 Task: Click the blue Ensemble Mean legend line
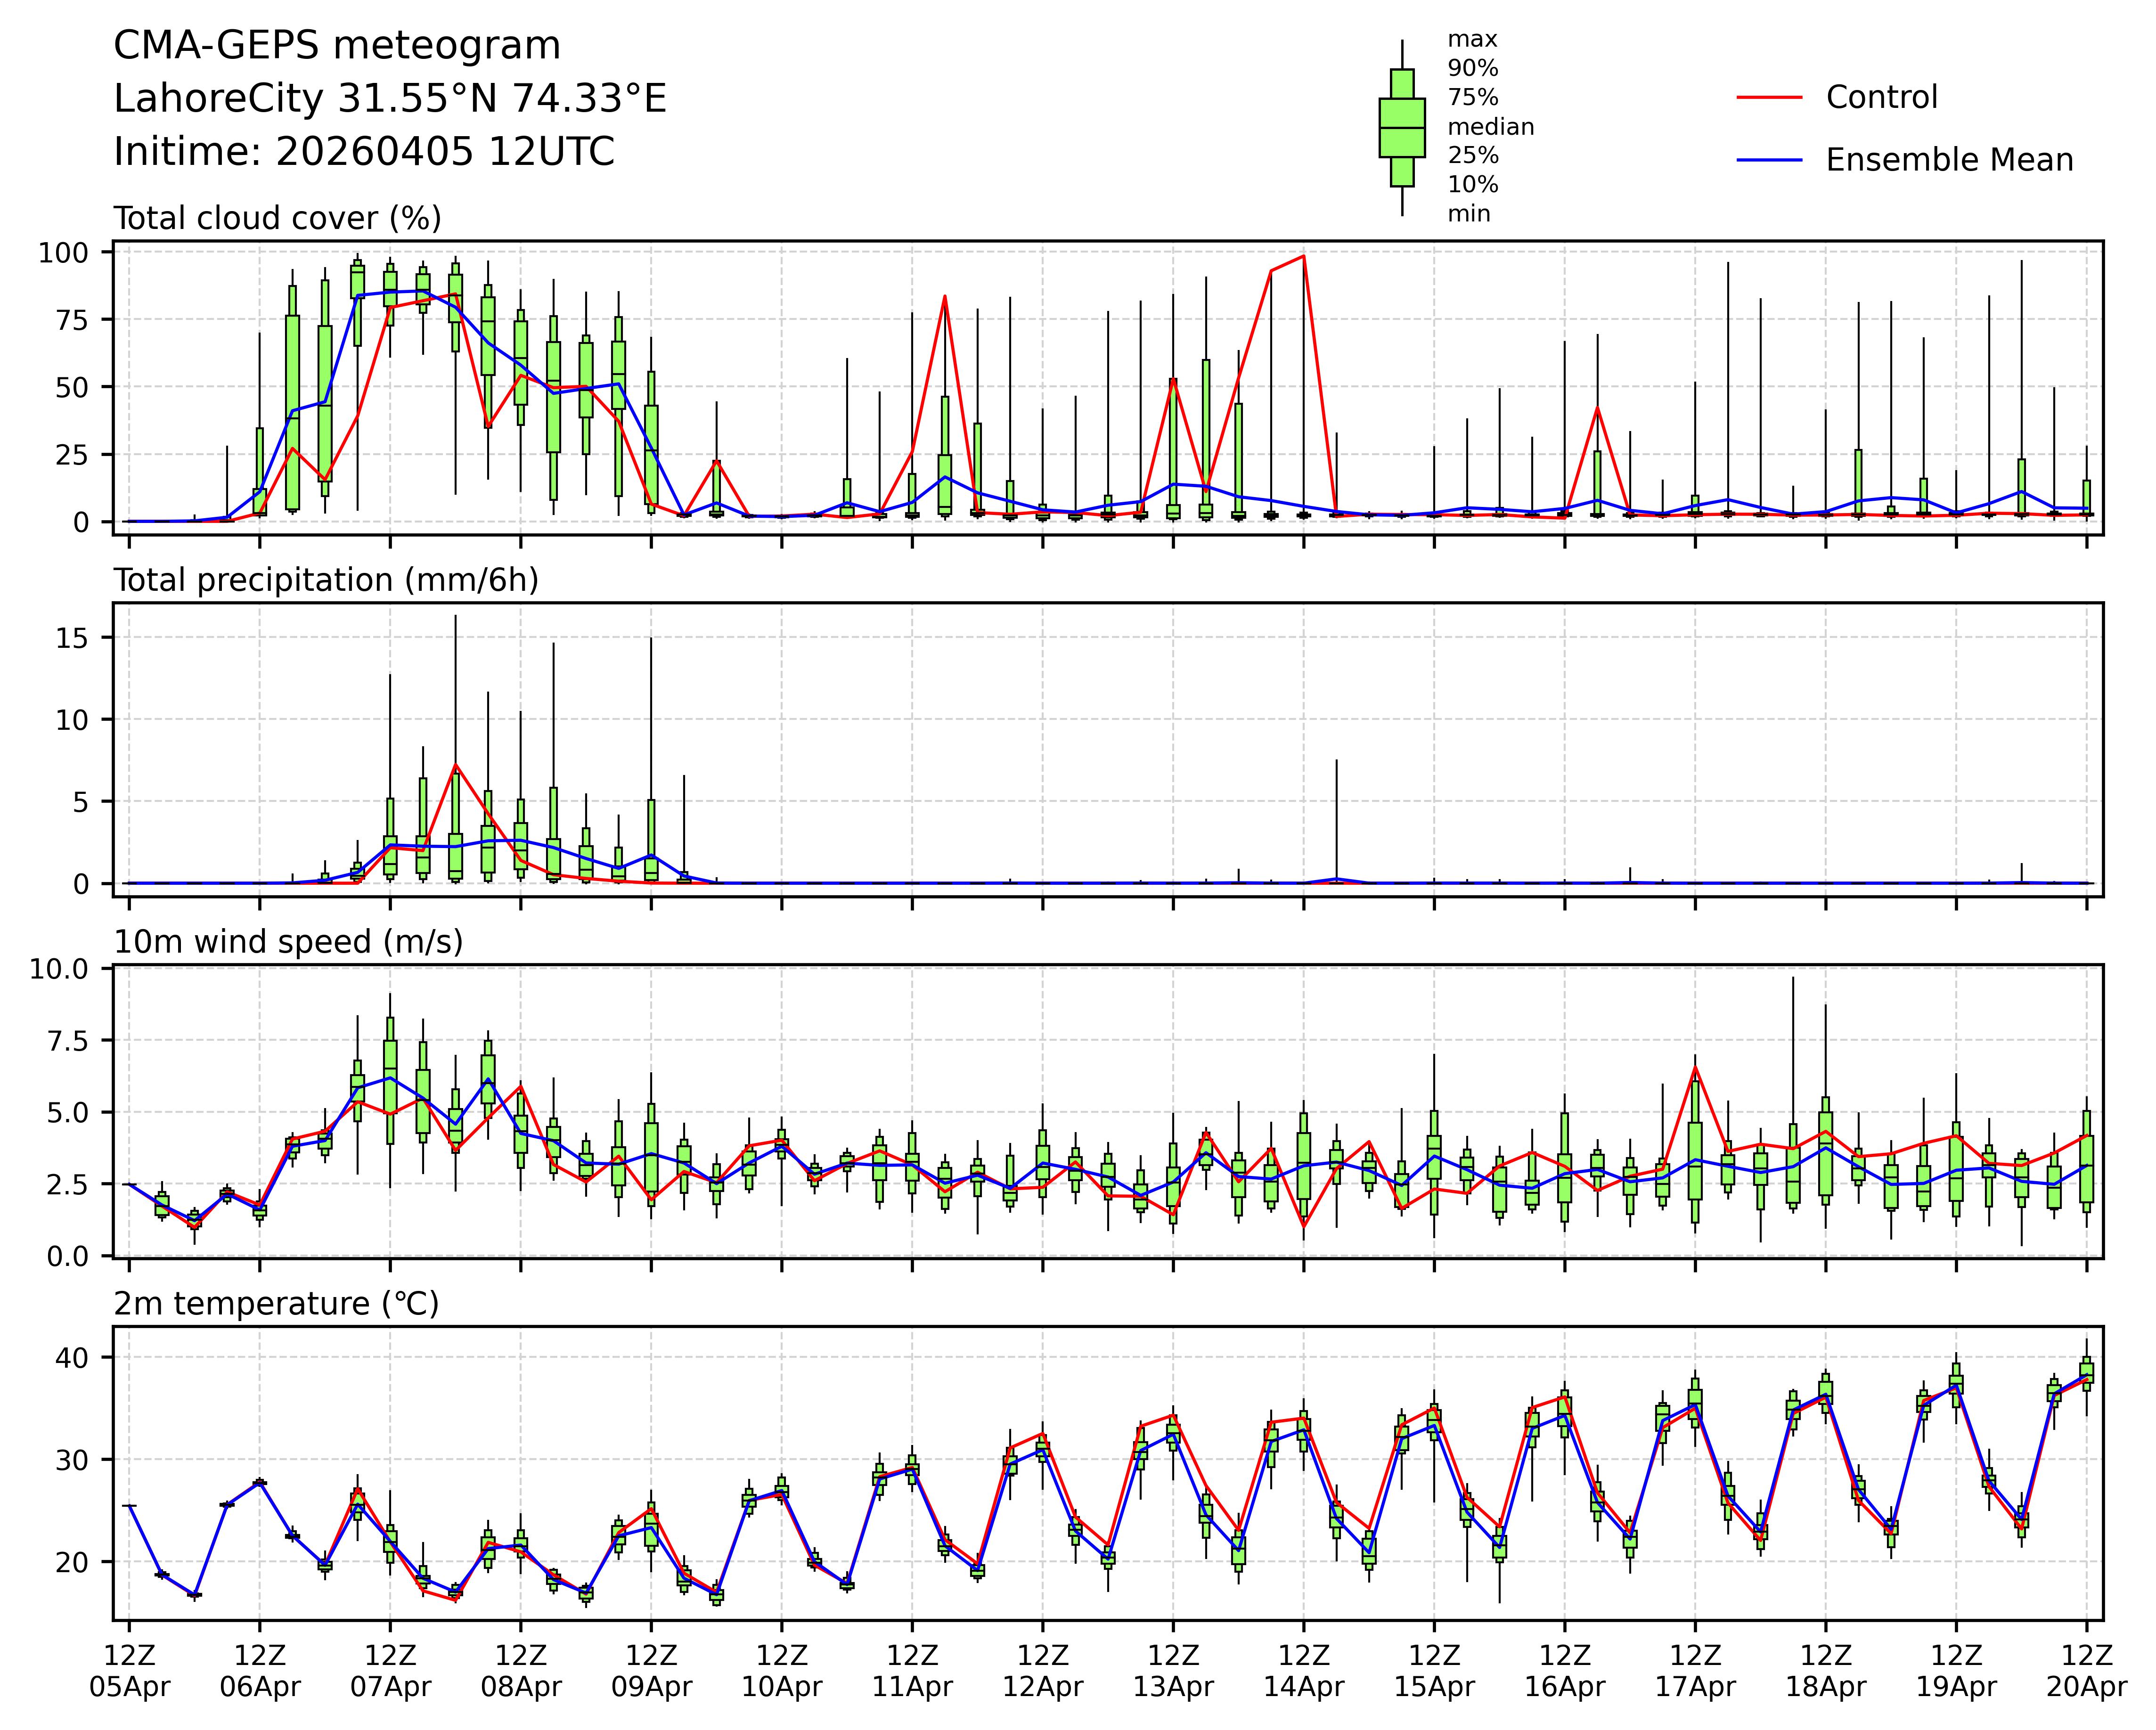(1769, 160)
